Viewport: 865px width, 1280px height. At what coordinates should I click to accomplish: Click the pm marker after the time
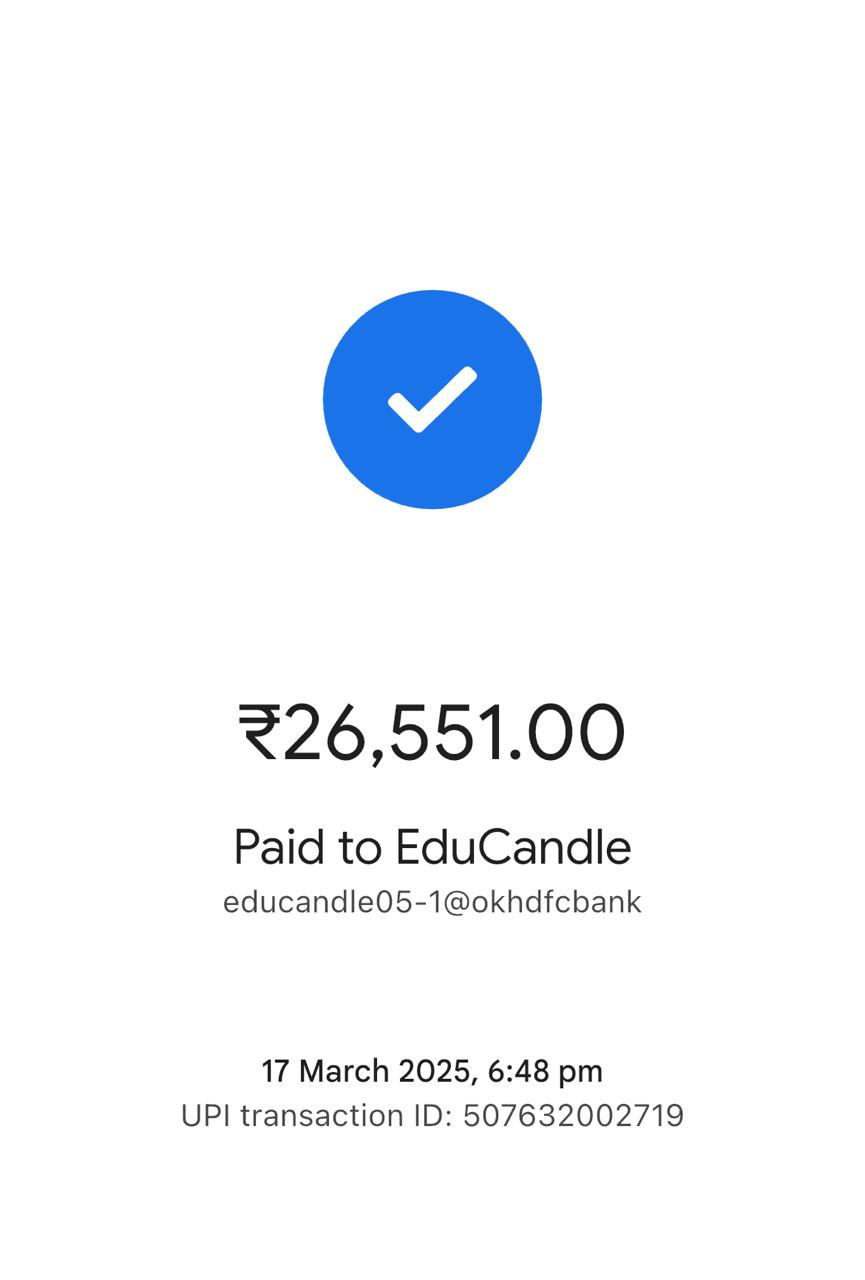click(580, 1071)
